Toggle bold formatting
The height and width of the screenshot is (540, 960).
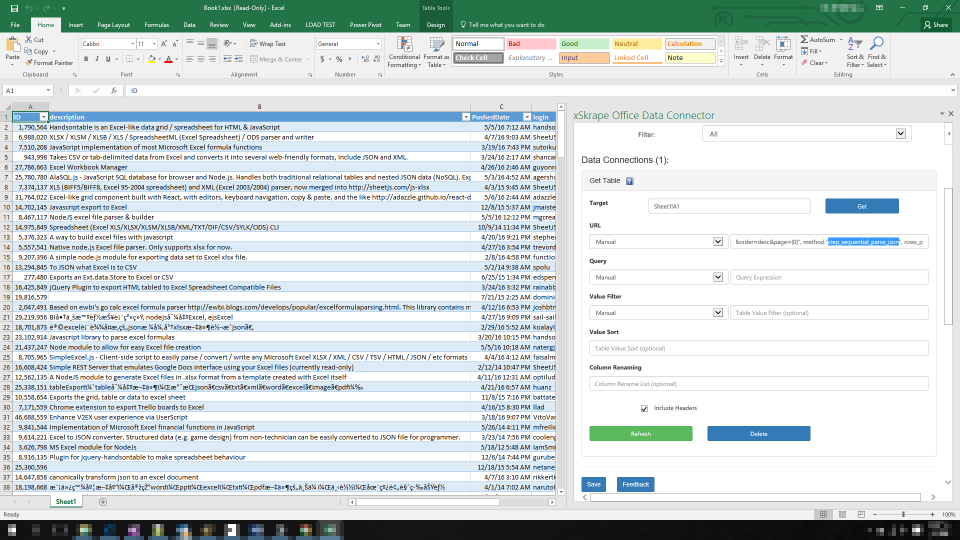click(86, 59)
